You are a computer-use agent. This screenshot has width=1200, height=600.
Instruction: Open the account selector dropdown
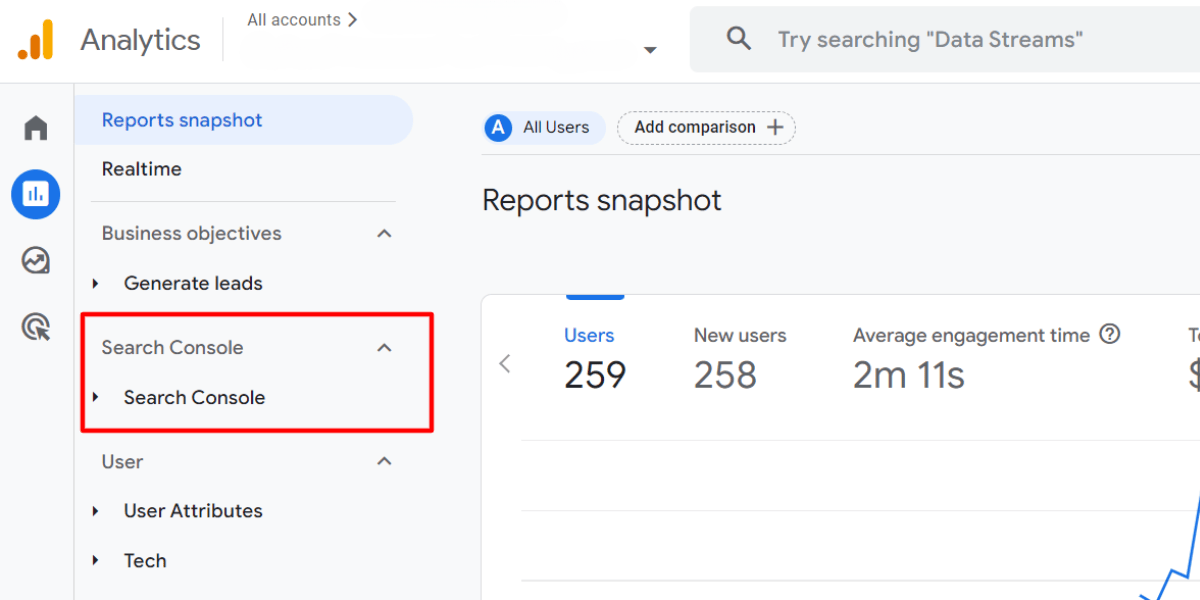[x=650, y=49]
